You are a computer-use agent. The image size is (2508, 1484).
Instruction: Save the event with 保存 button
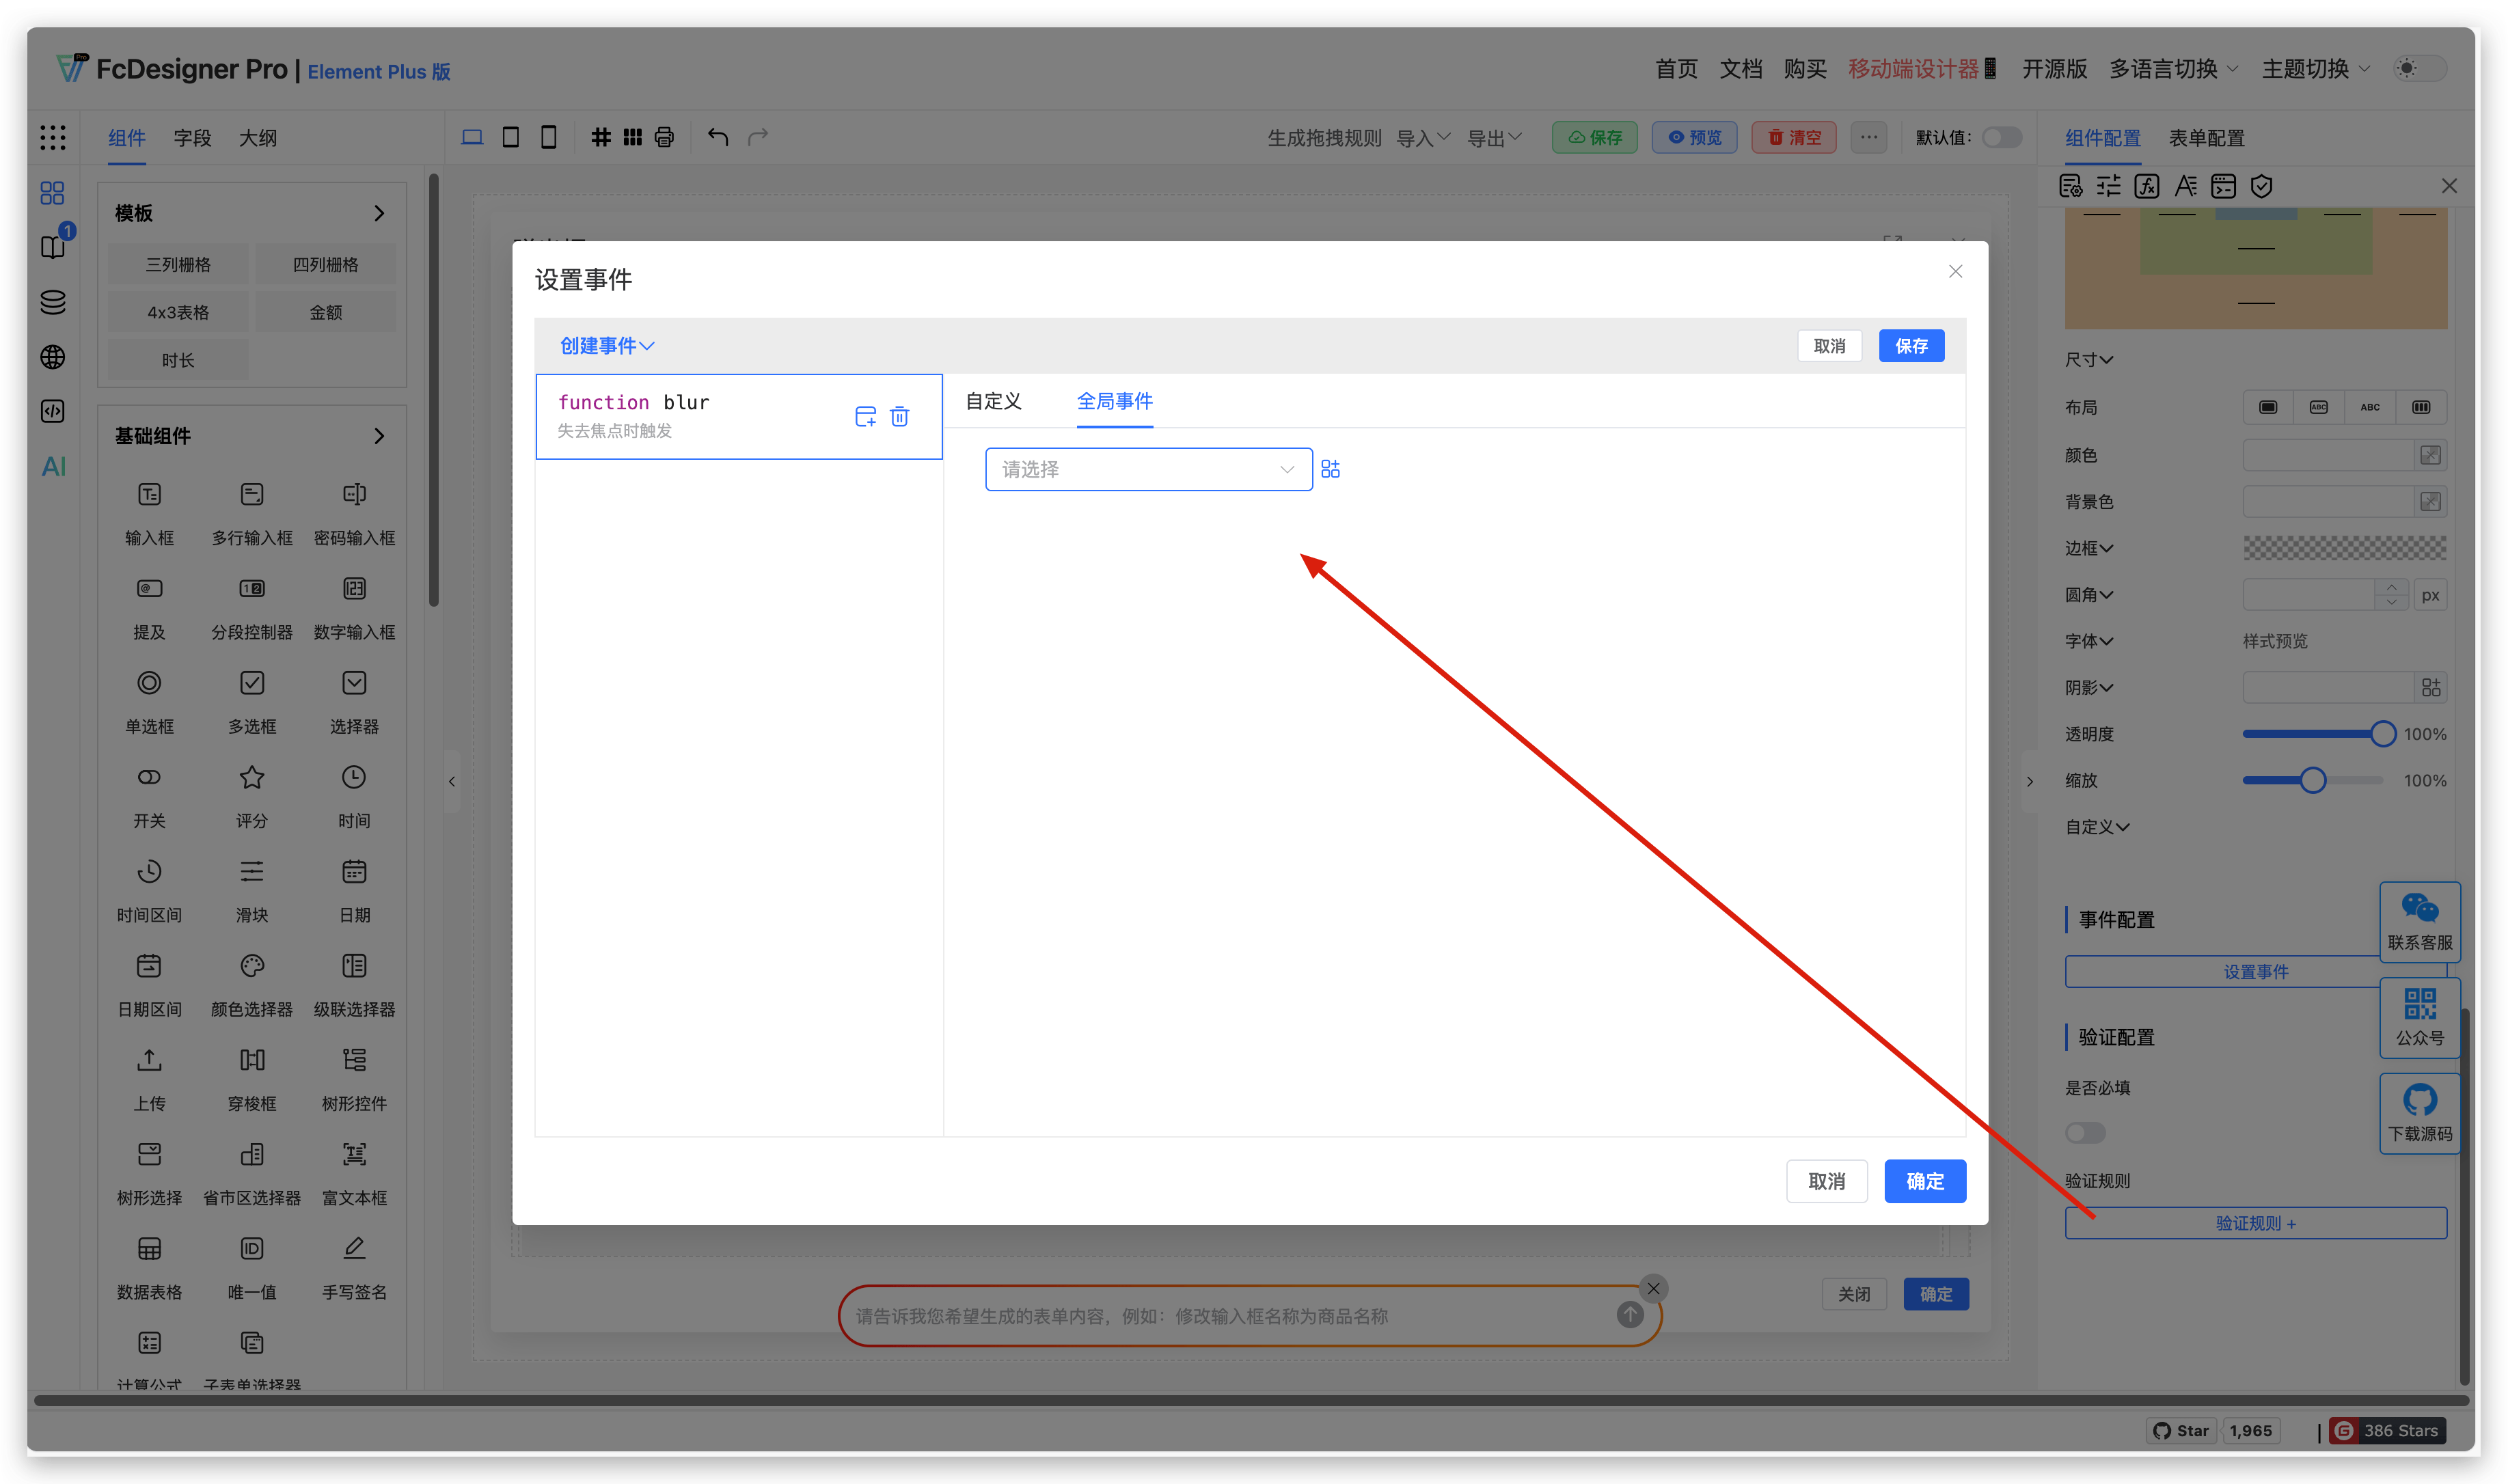[x=1911, y=345]
